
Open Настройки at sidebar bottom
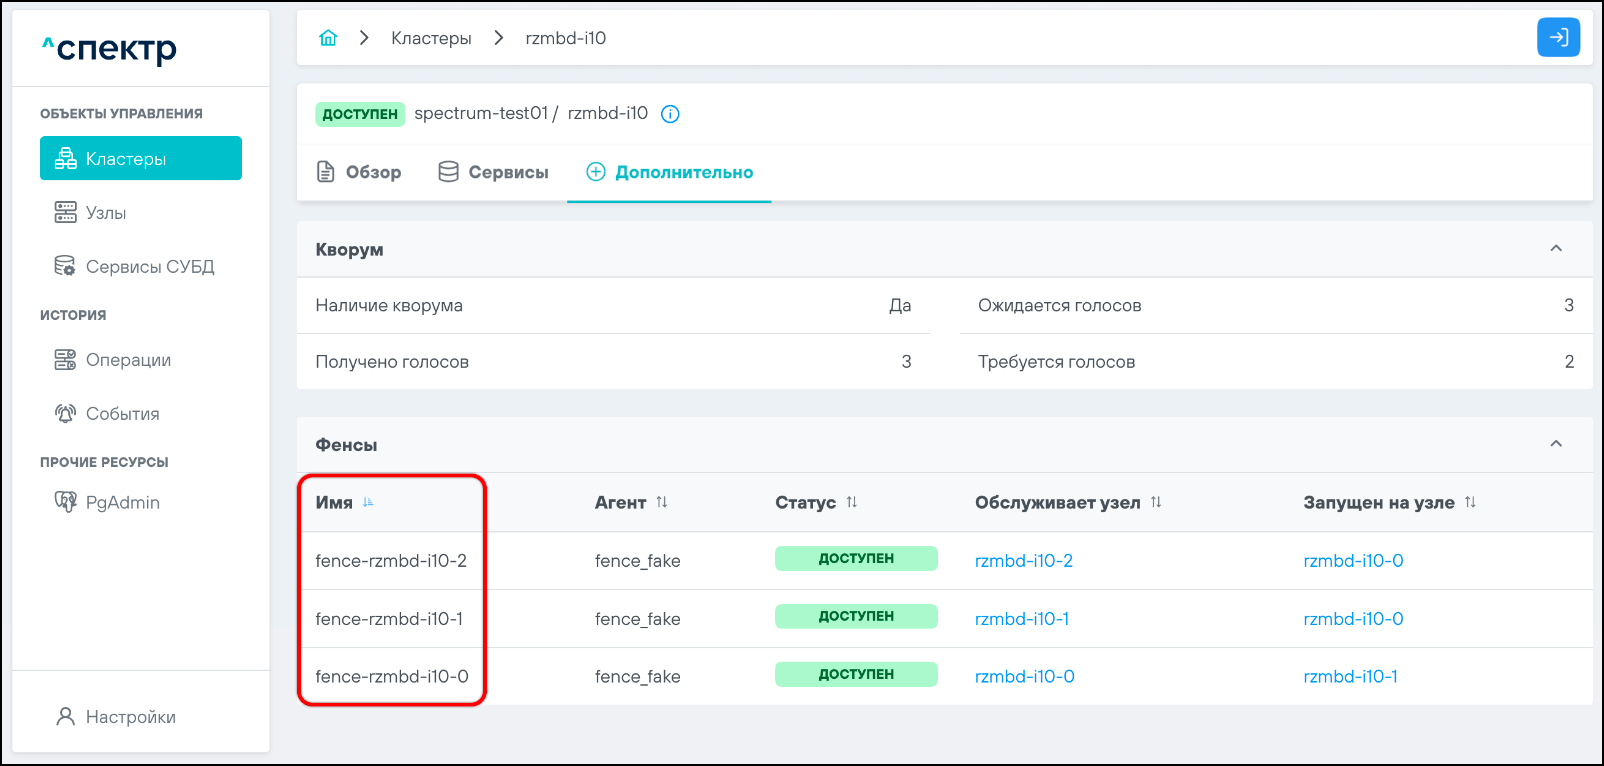(130, 717)
